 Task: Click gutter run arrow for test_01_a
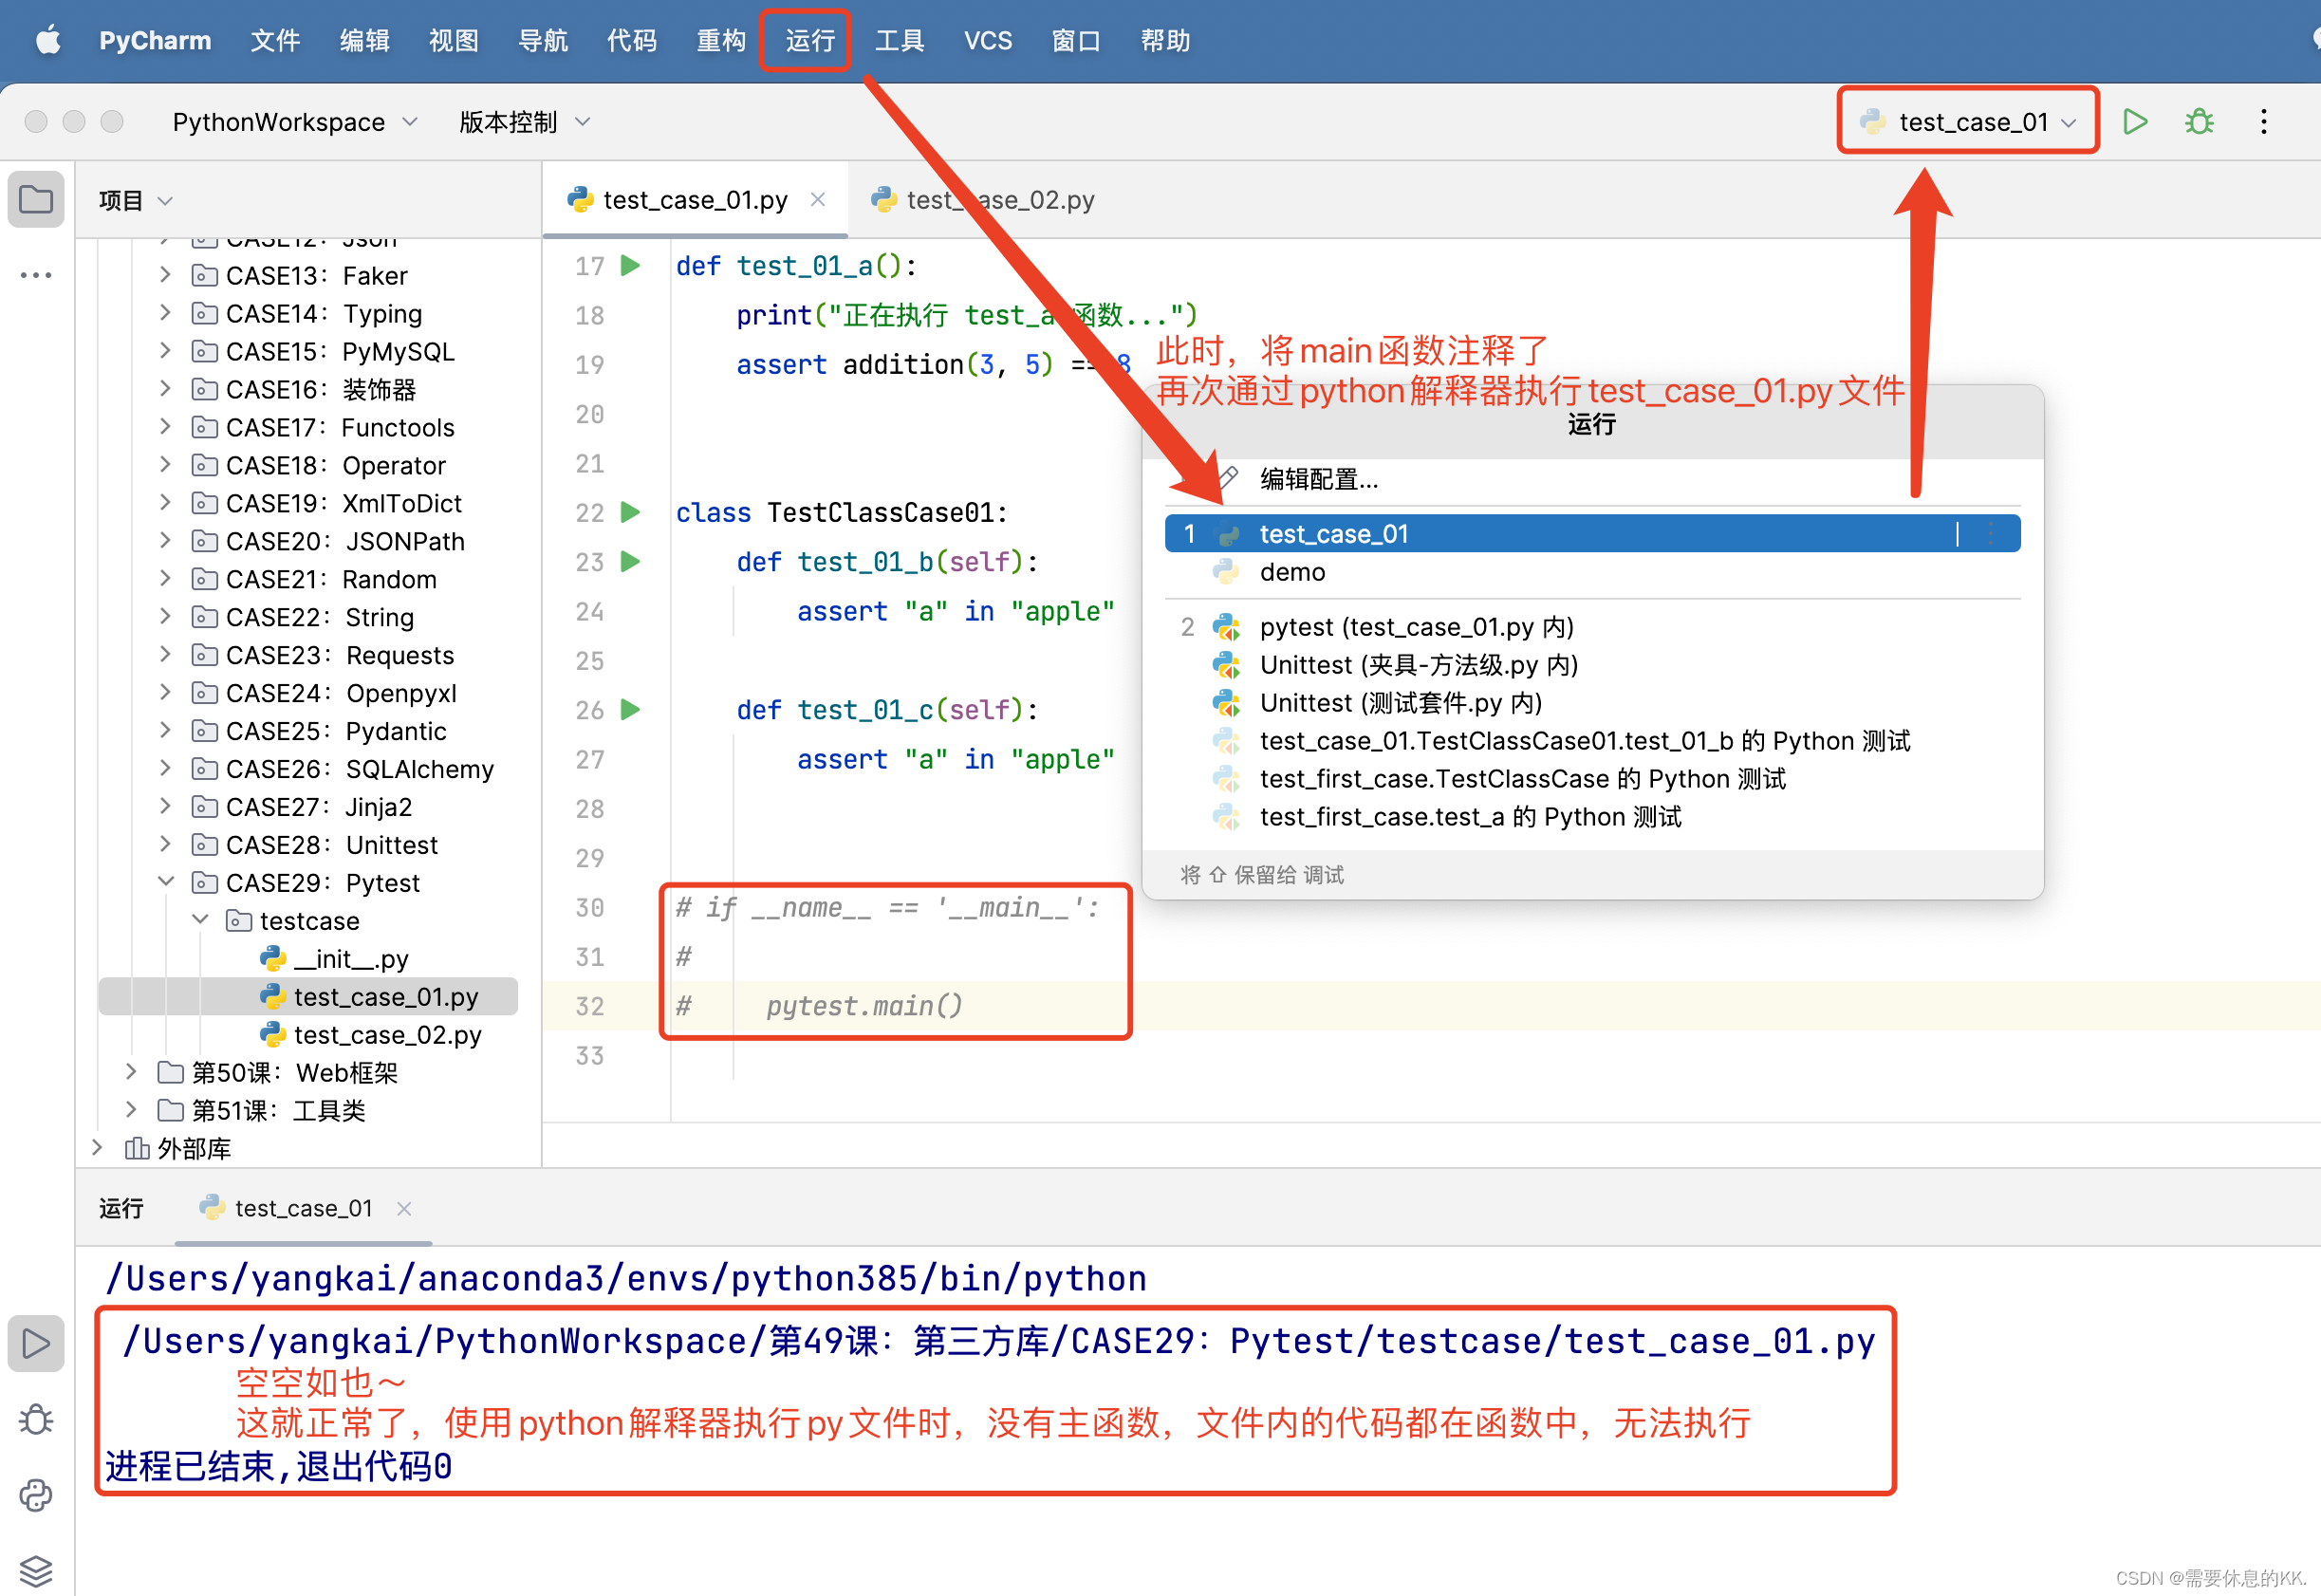pyautogui.click(x=630, y=266)
